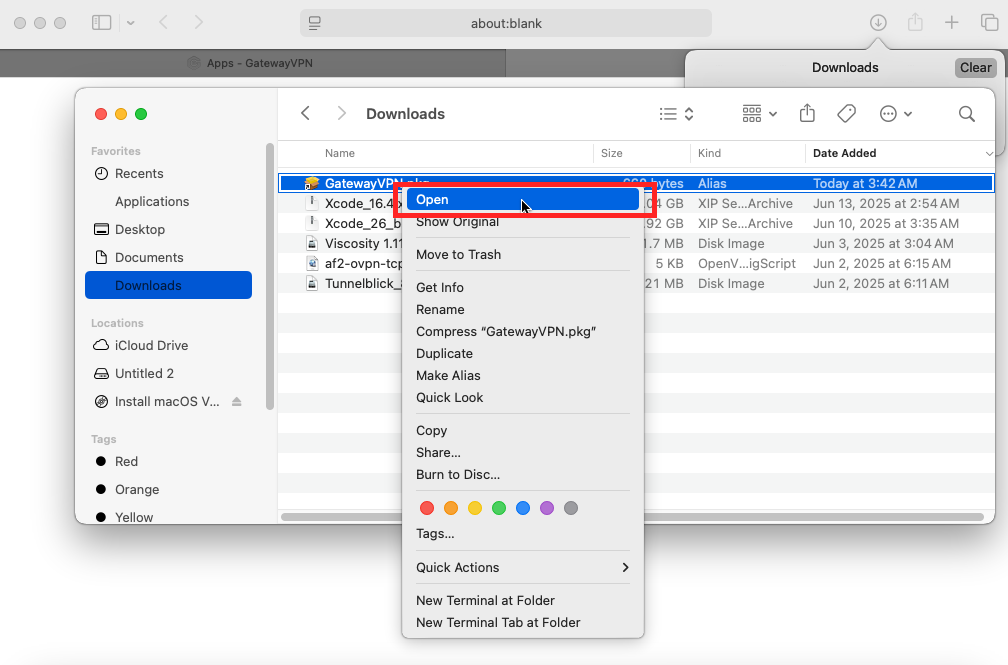
Task: Open Finder edit tags icon
Action: [x=847, y=114]
